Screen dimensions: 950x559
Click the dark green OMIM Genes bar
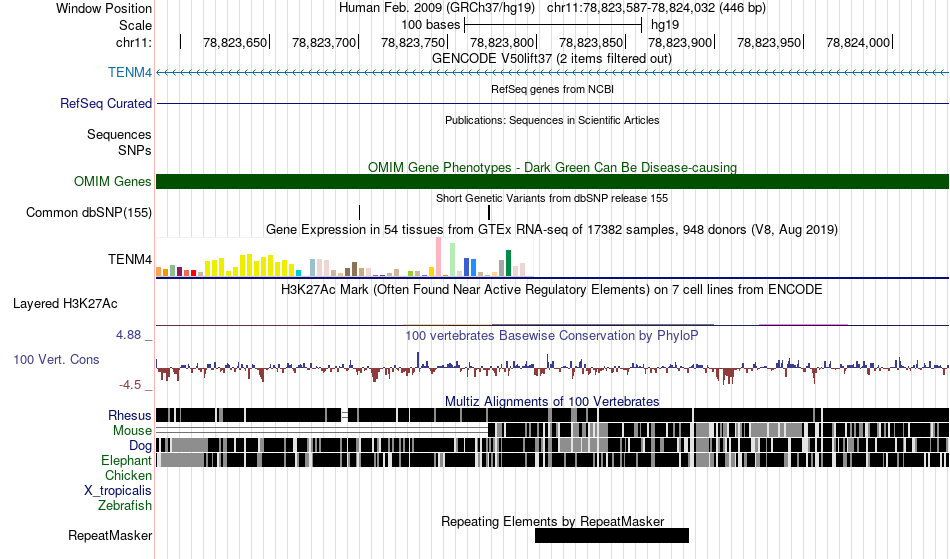pos(552,182)
